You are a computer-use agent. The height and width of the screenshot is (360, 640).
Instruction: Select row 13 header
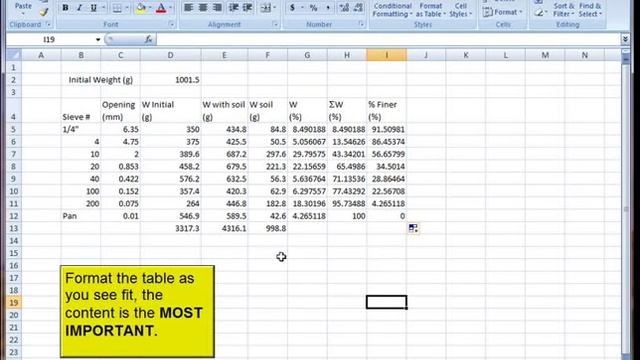point(13,229)
